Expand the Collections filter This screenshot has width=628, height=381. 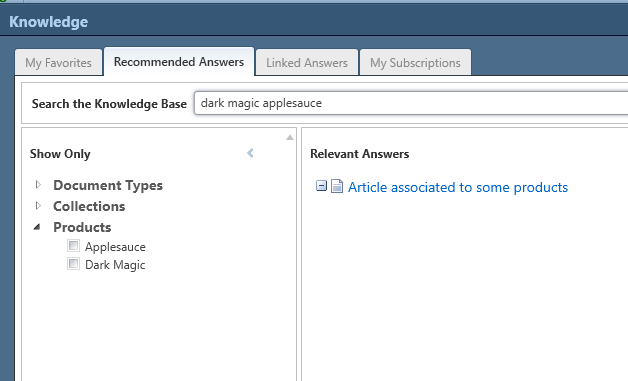pyautogui.click(x=38, y=206)
